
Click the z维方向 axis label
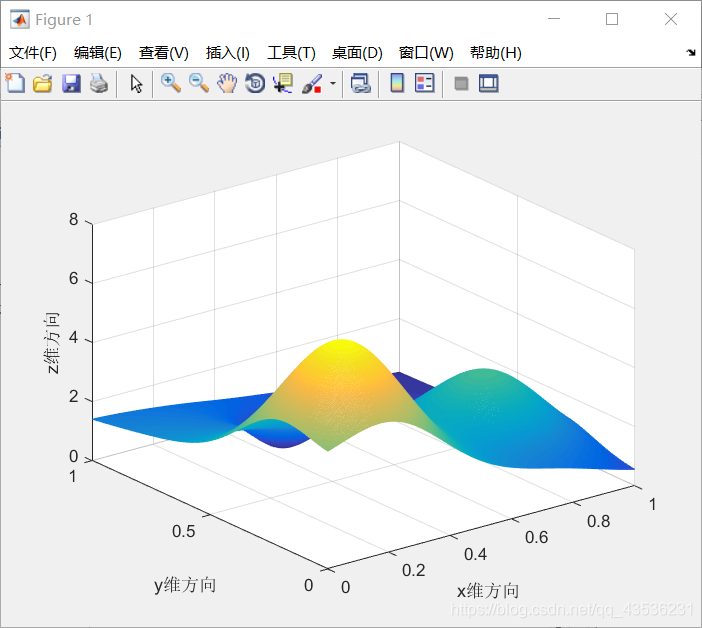tap(51, 343)
